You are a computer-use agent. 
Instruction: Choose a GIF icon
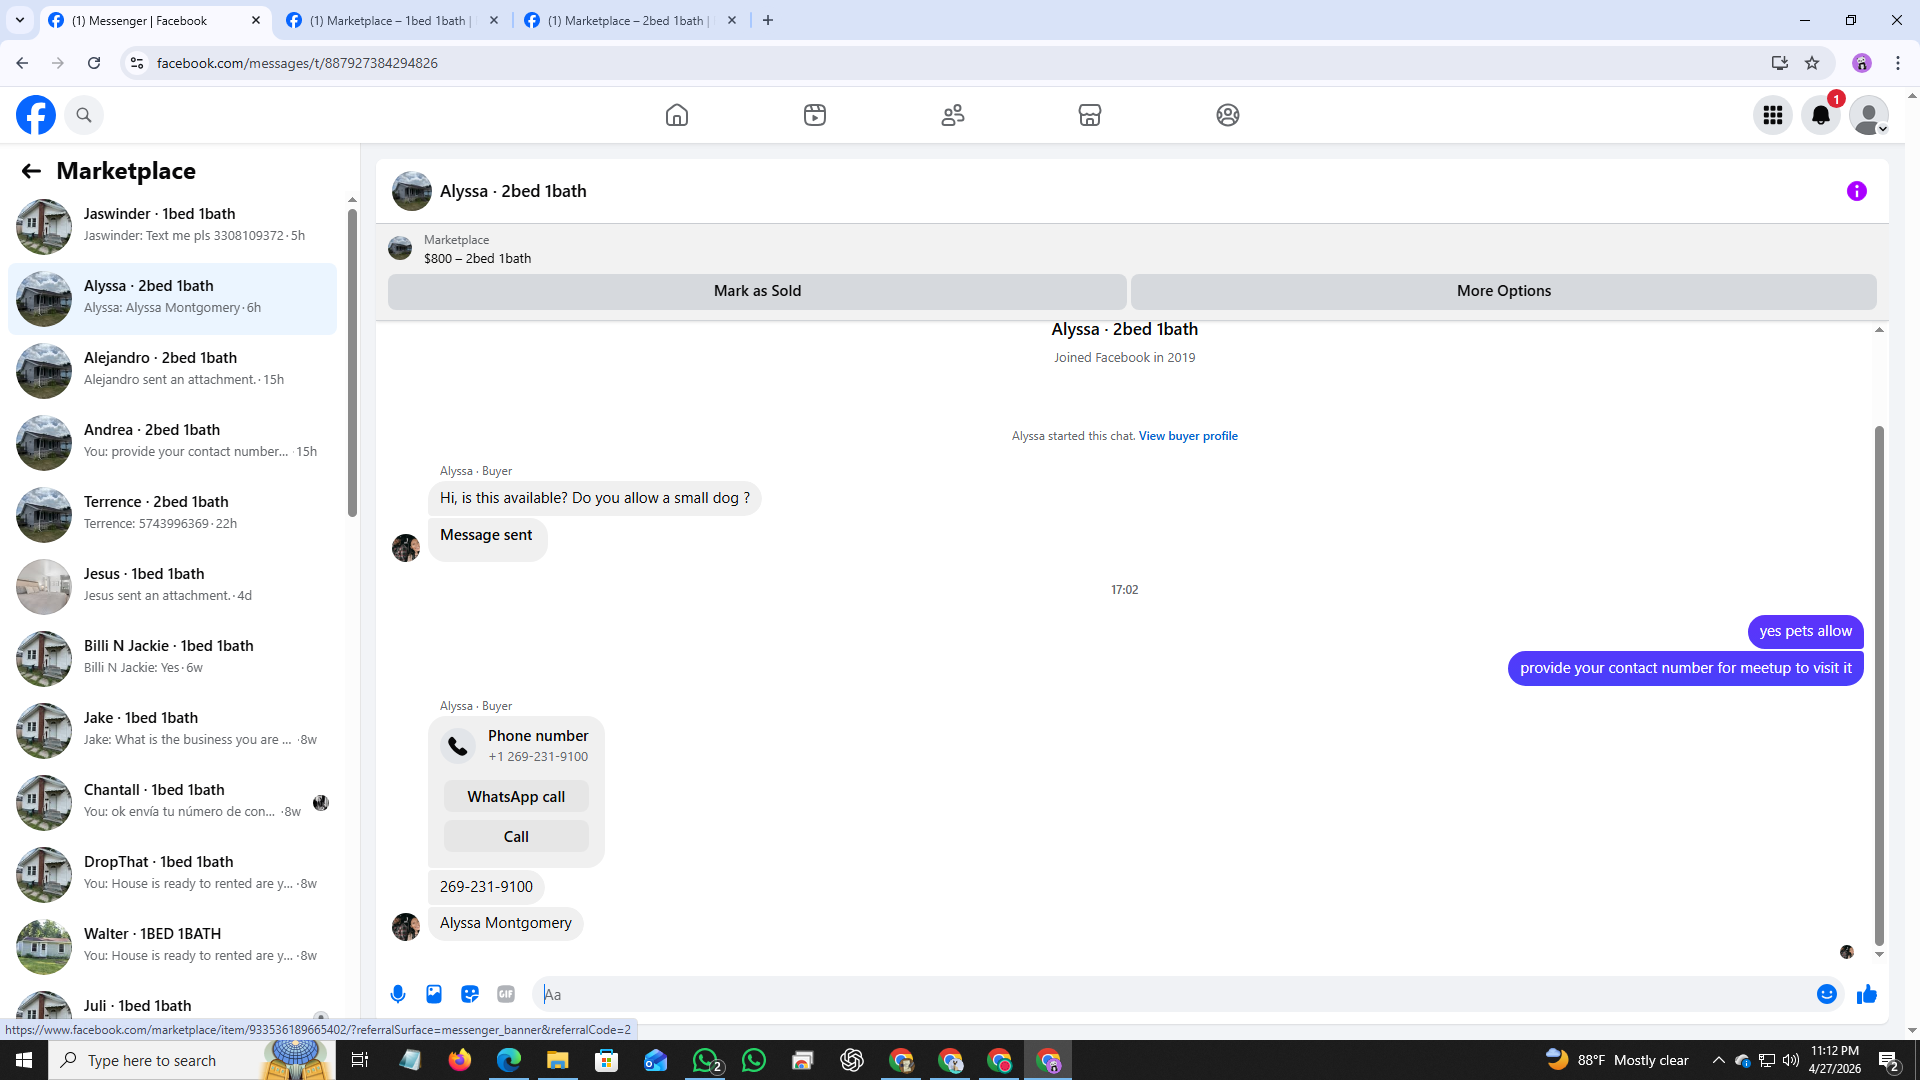pyautogui.click(x=506, y=994)
